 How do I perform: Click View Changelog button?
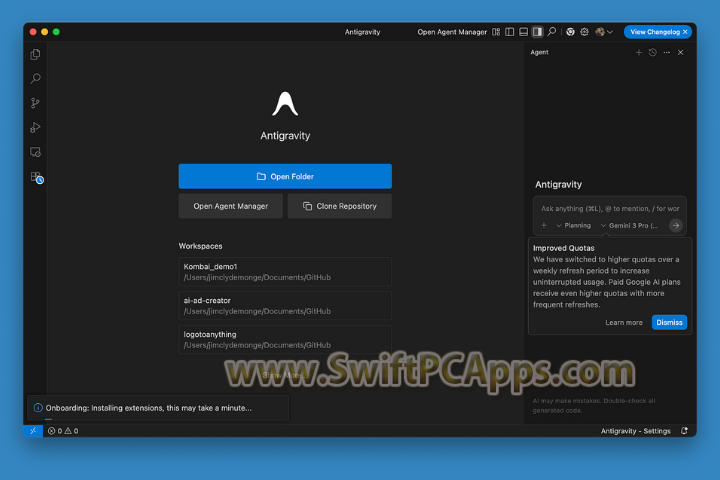click(x=654, y=32)
